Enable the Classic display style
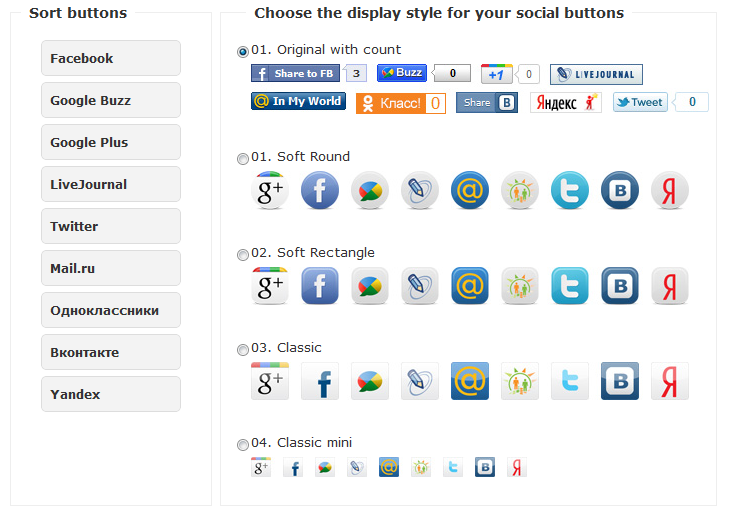Image resolution: width=730 pixels, height=515 pixels. pos(243,350)
